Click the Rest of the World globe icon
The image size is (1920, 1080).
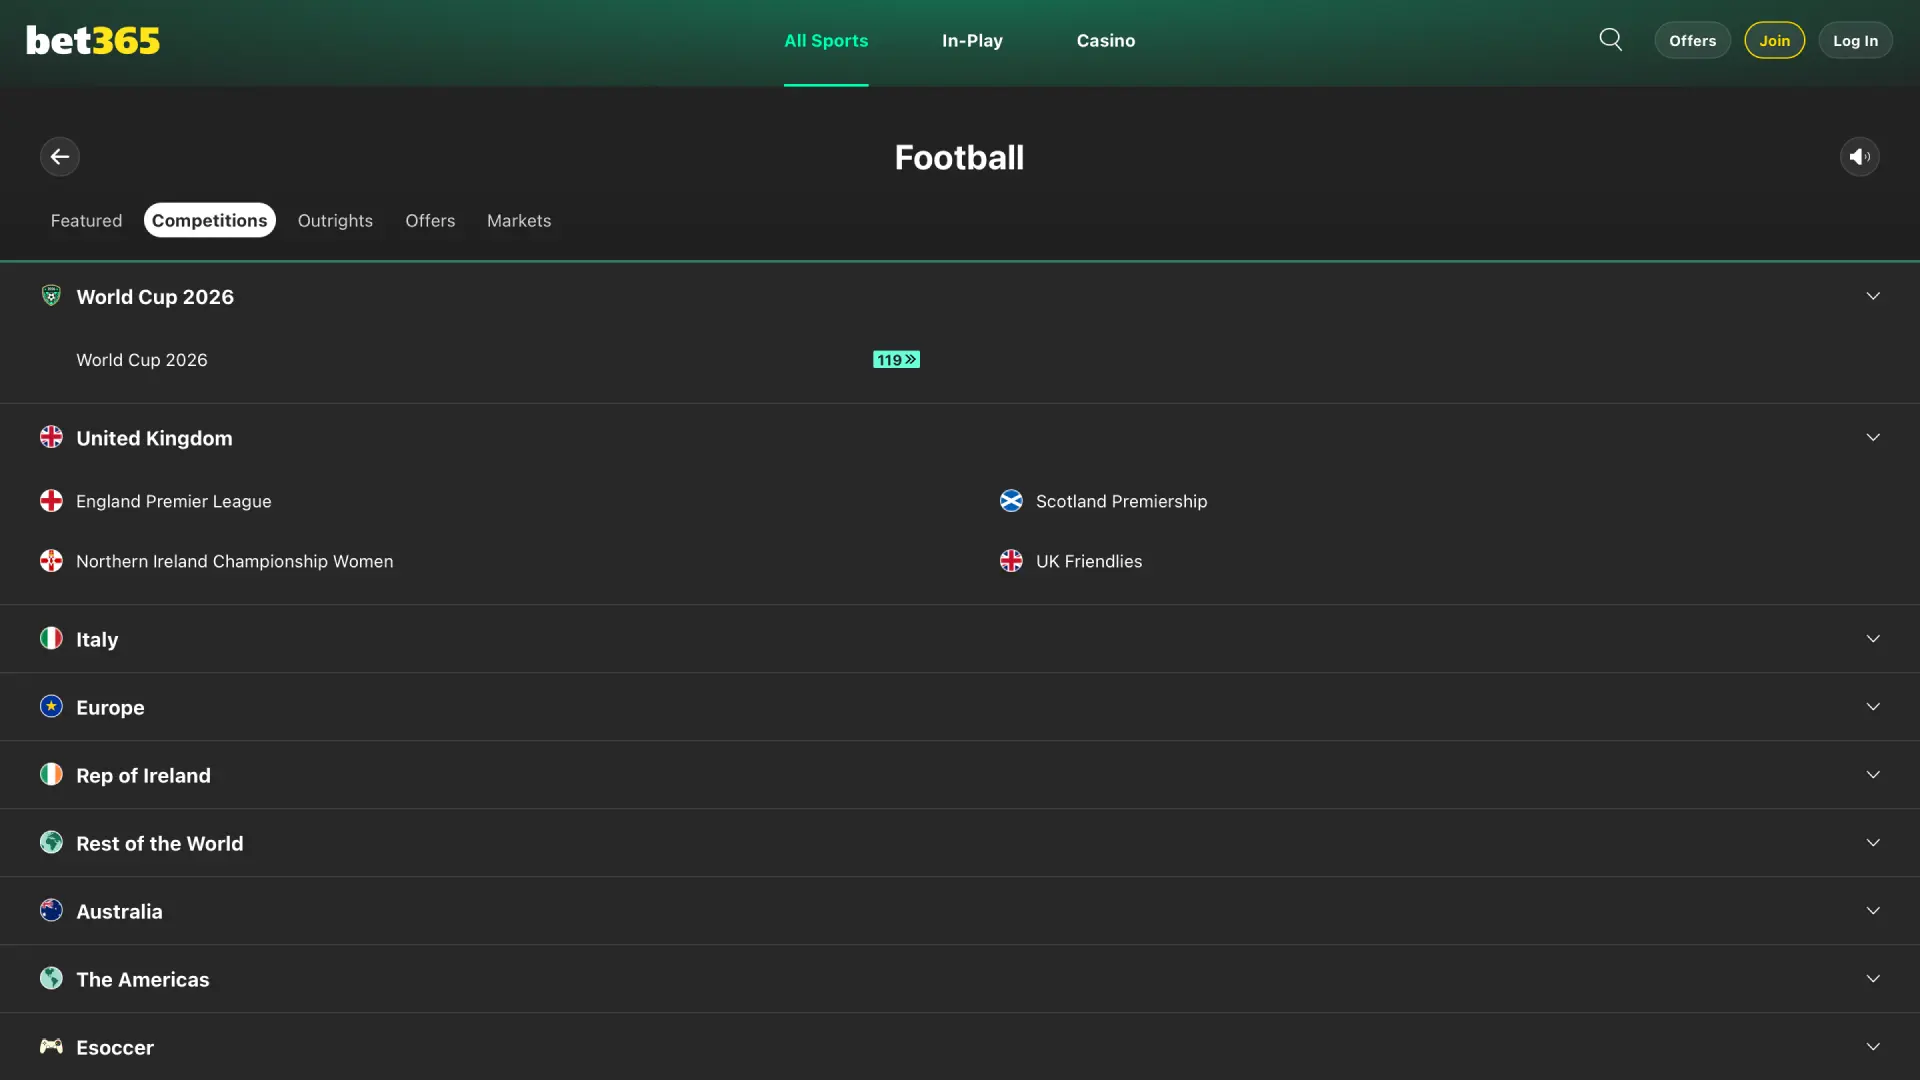point(51,843)
